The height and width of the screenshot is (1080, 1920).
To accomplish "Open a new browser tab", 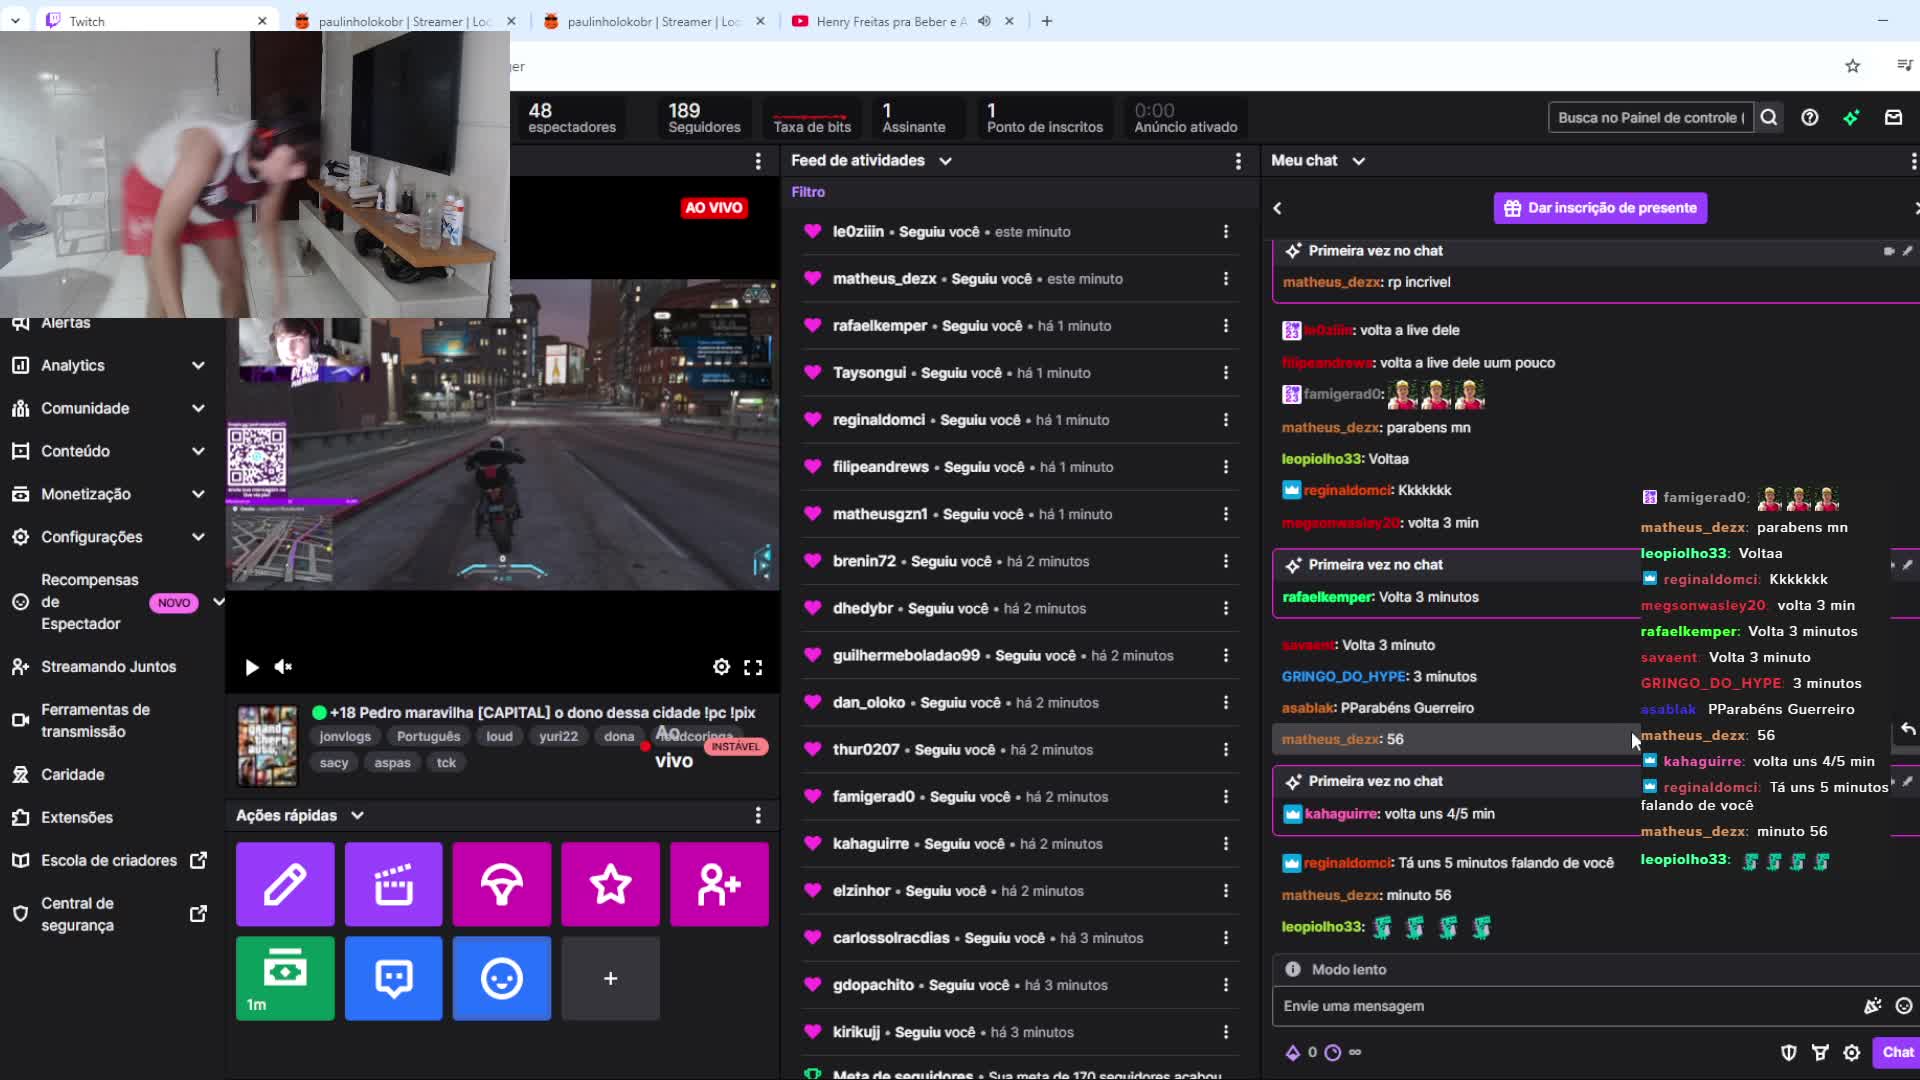I will point(1047,20).
